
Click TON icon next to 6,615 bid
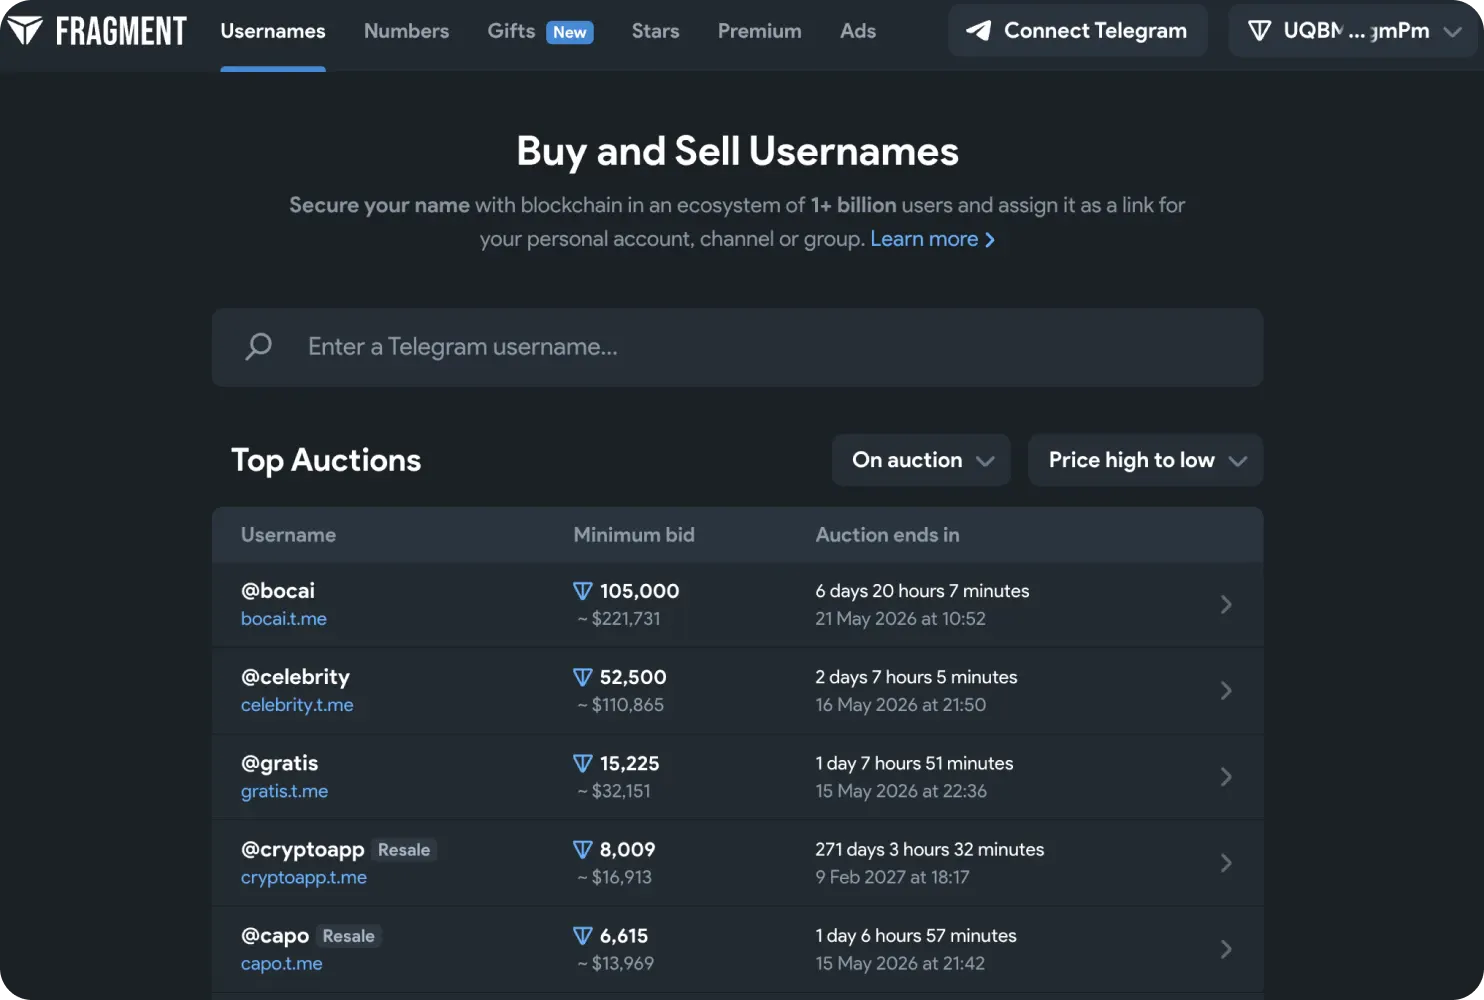pos(583,936)
